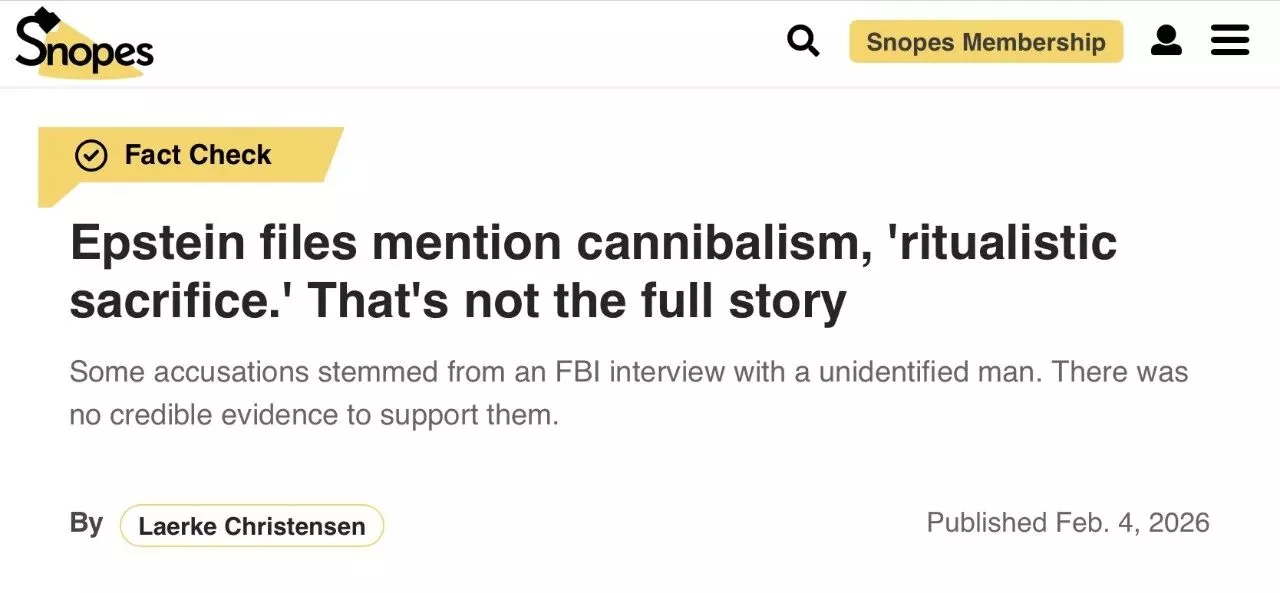Open the hamburger navigation menu

(x=1230, y=41)
